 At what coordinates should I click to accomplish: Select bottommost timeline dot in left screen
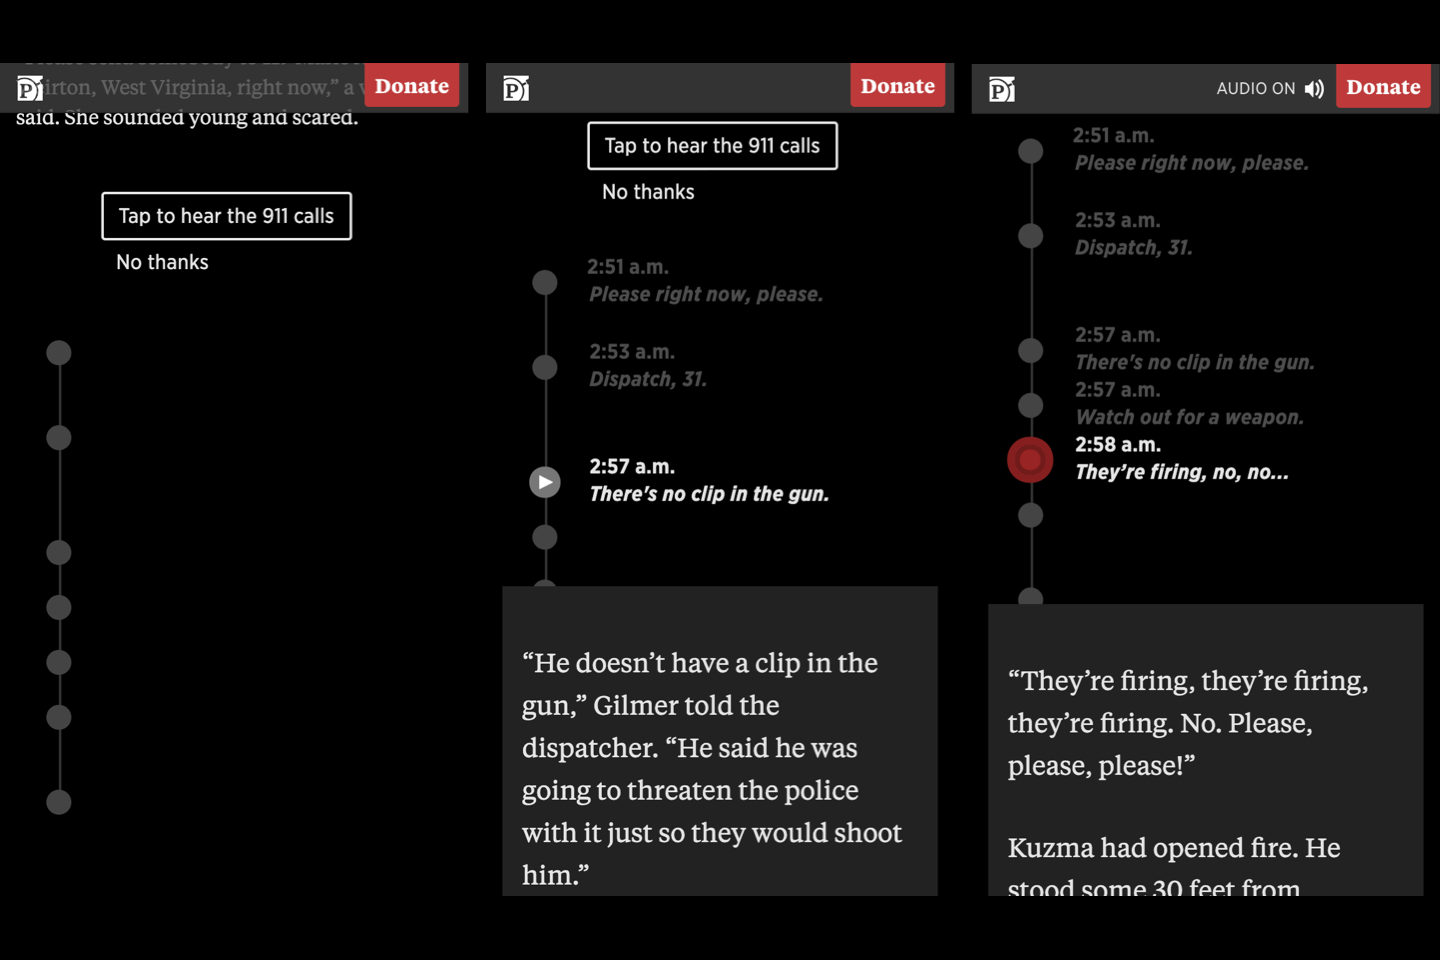point(59,802)
